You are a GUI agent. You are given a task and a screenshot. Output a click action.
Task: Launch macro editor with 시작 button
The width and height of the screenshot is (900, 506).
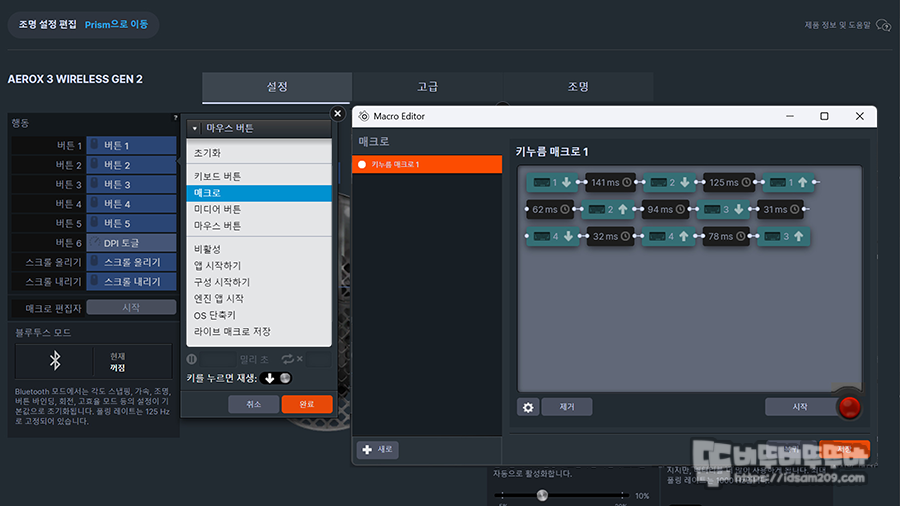[131, 308]
